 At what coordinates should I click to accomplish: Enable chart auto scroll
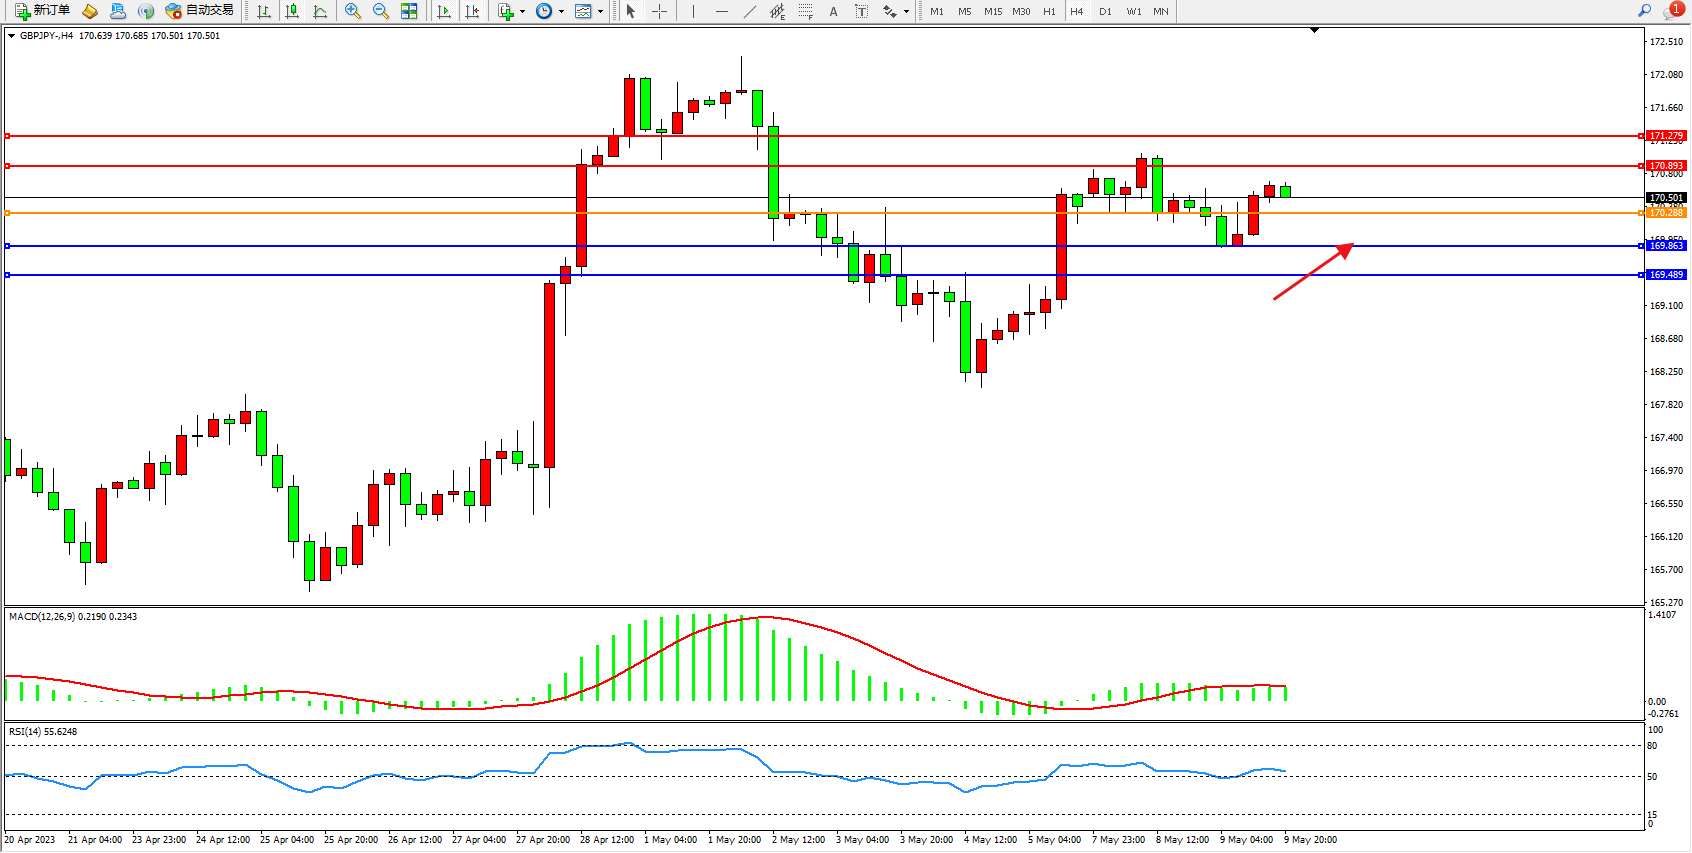pyautogui.click(x=444, y=11)
